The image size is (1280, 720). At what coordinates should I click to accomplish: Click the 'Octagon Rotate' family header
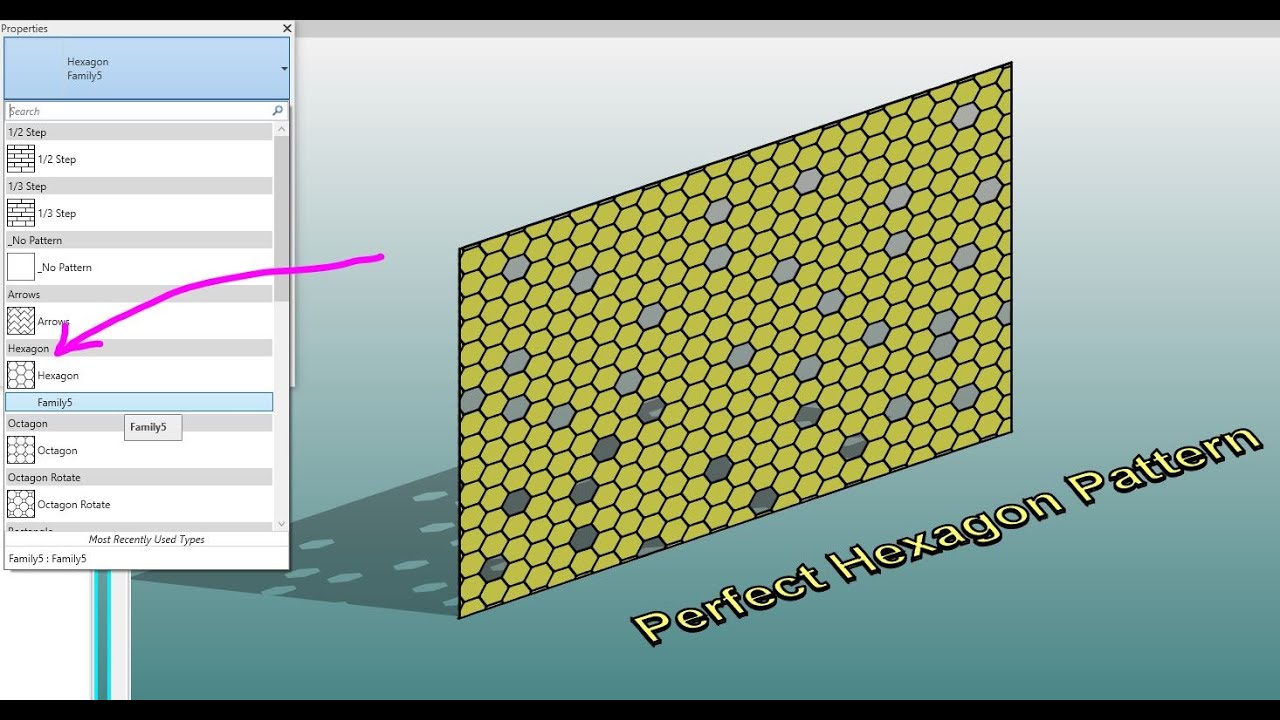tap(139, 477)
